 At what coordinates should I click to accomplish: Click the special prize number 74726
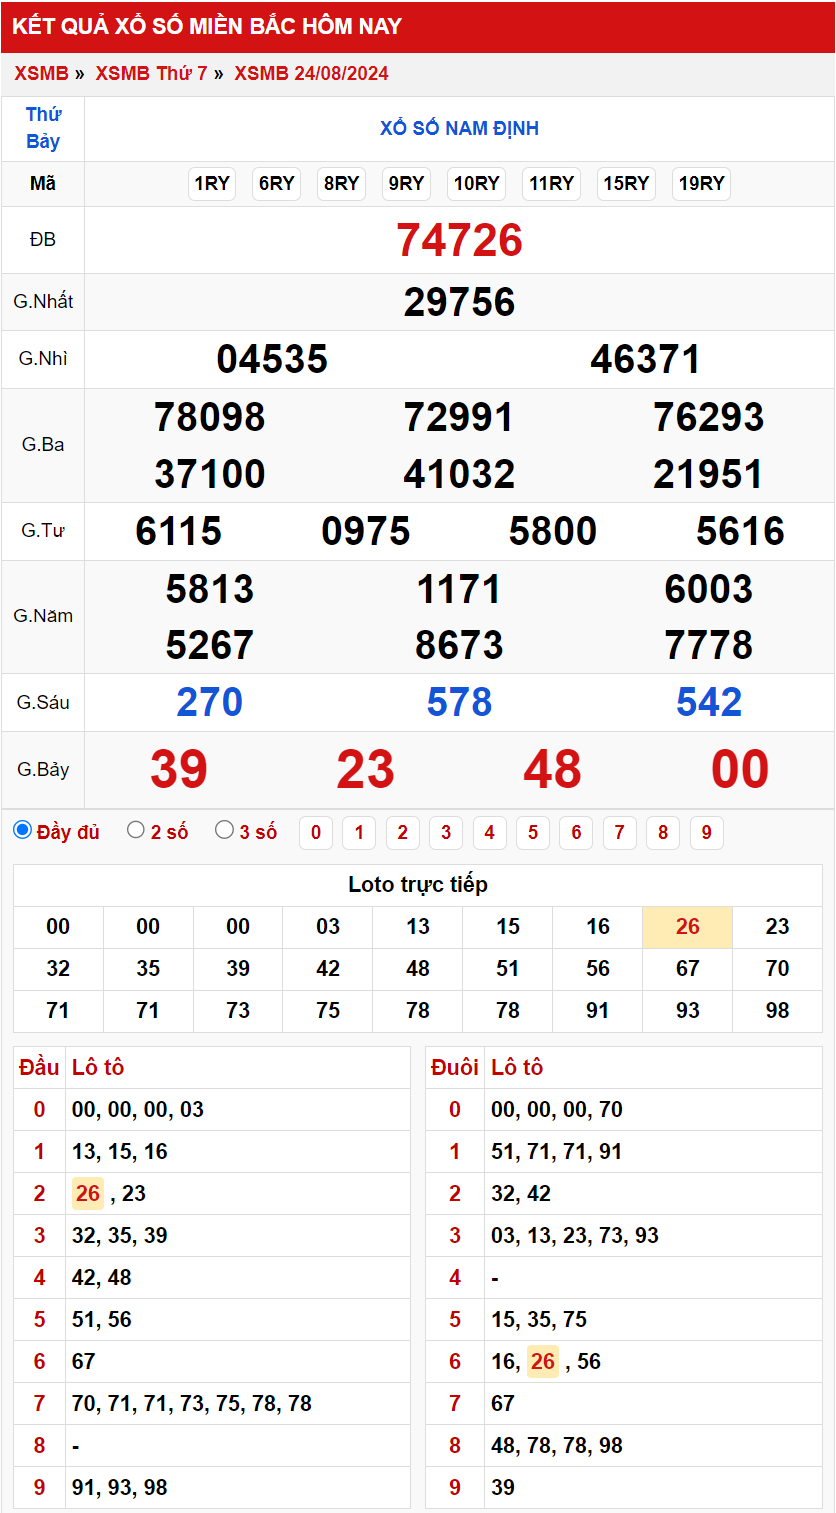coord(459,240)
